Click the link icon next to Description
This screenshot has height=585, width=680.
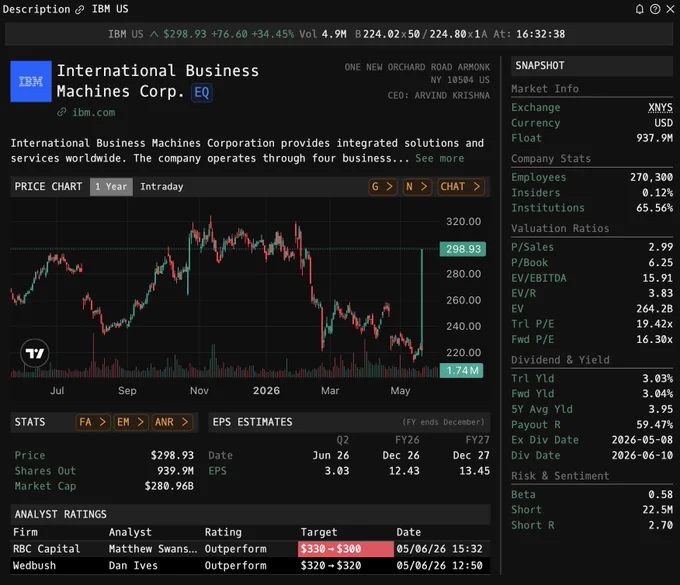tap(79, 10)
